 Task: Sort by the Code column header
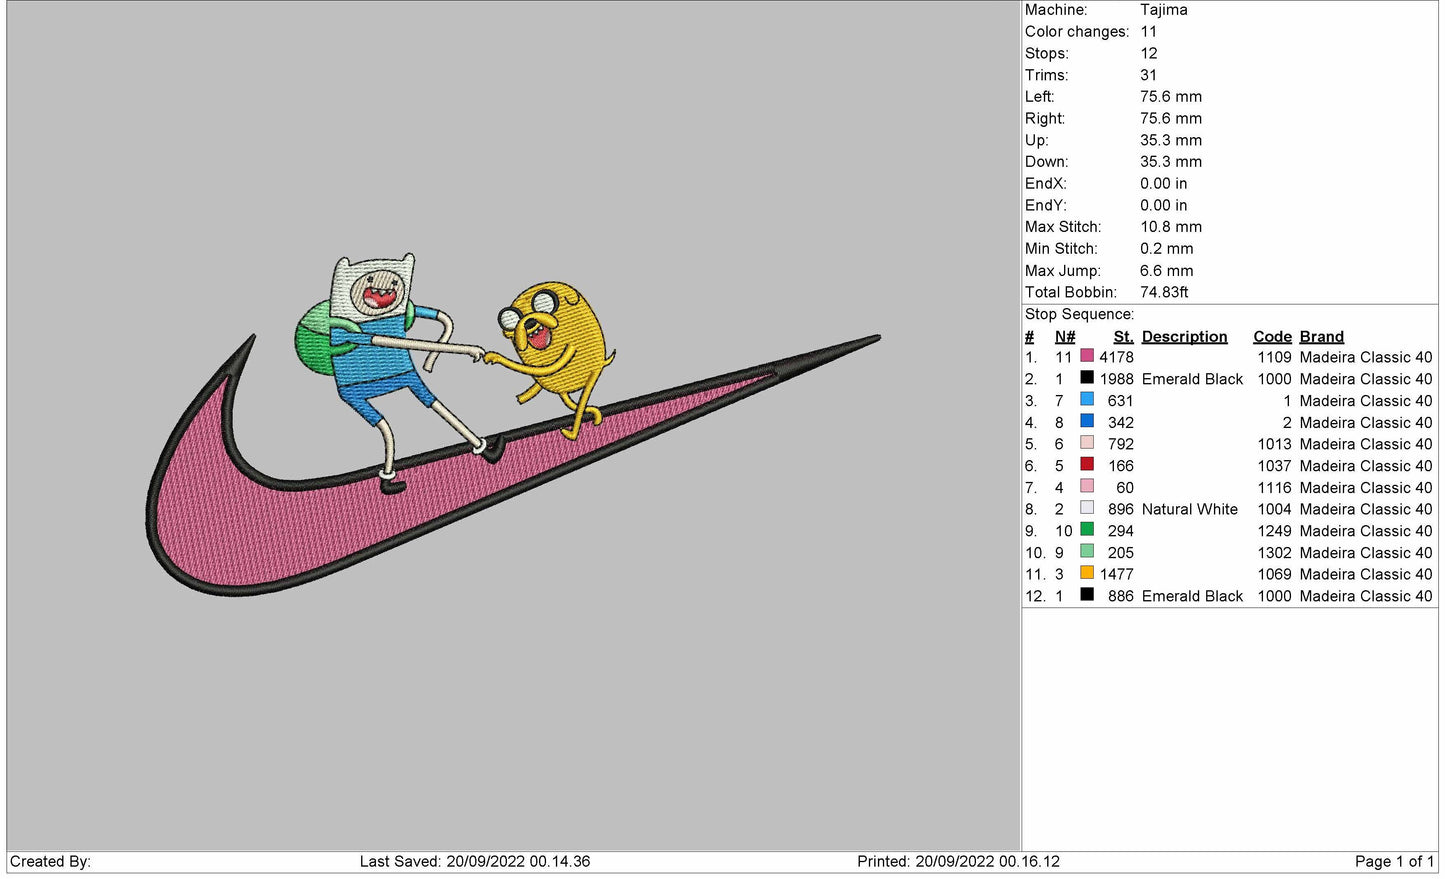tap(1272, 337)
